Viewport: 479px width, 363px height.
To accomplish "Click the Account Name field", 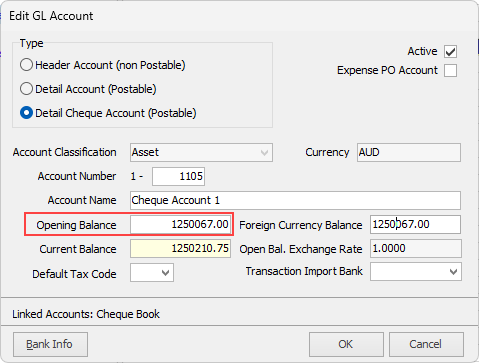I will click(x=295, y=200).
